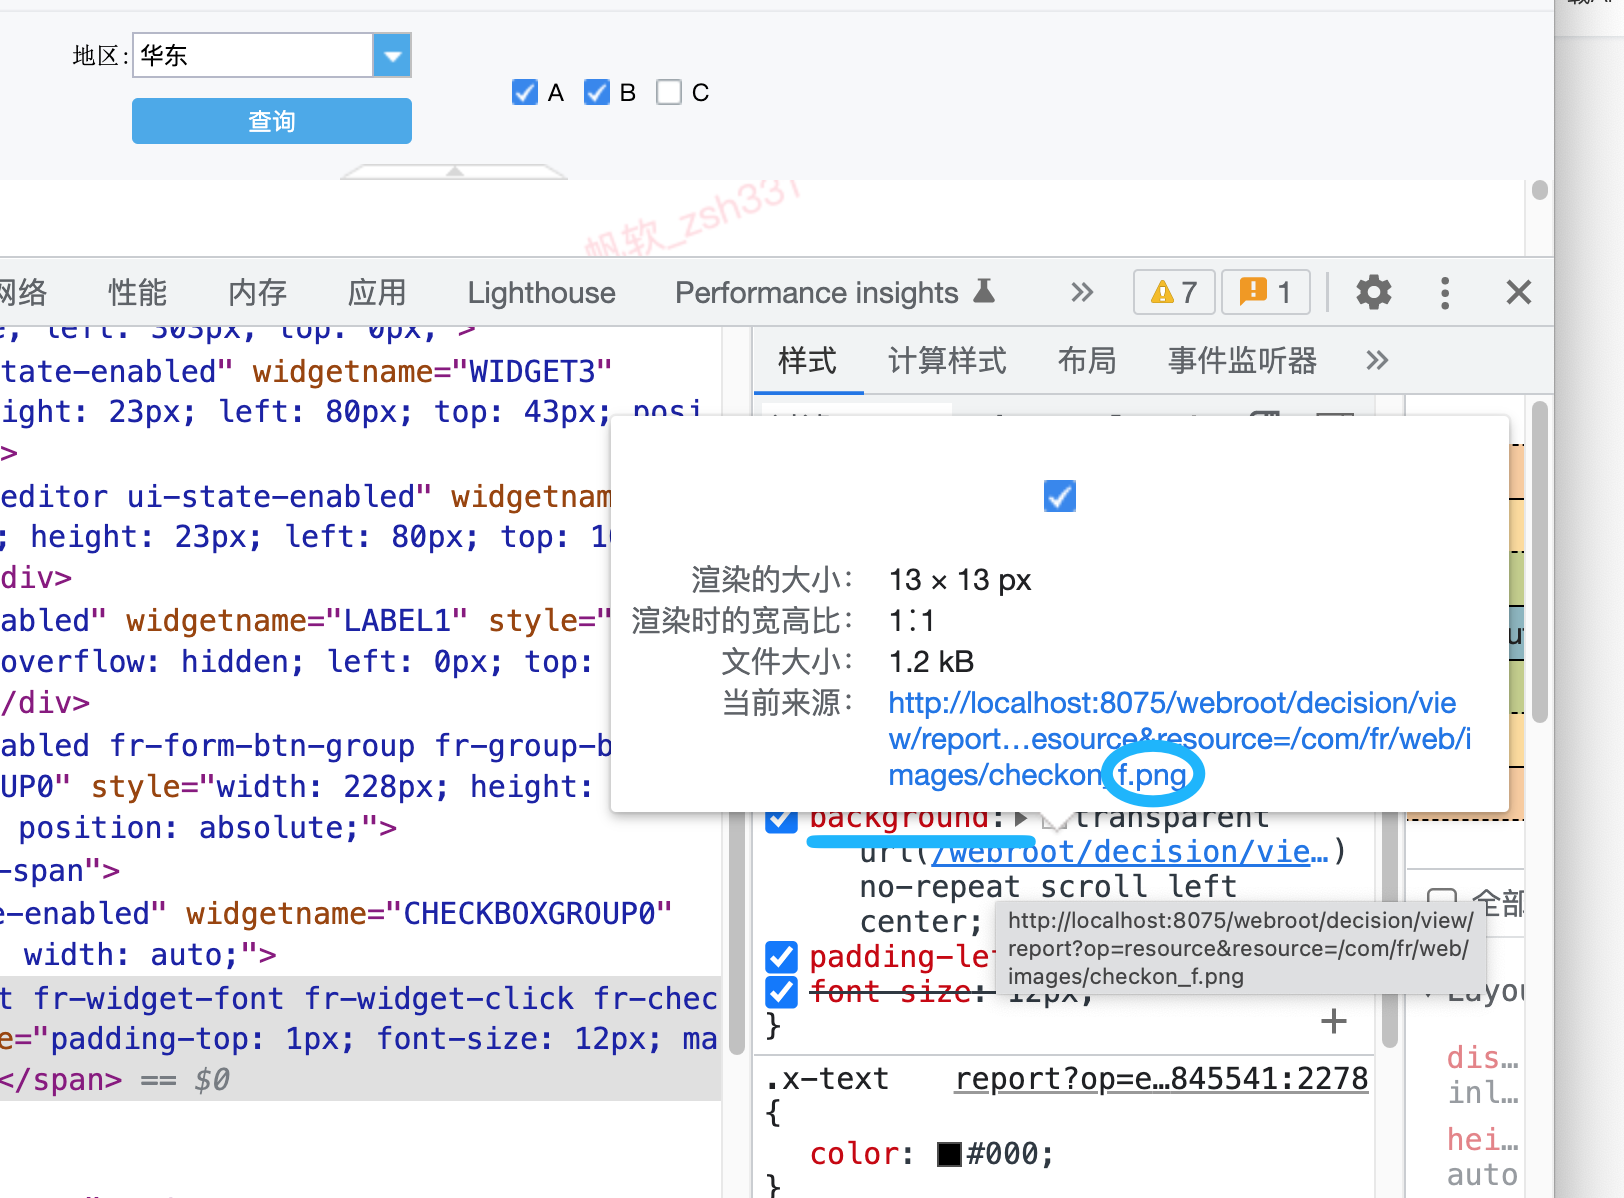
Task: Open the 应用 DevTools tab
Action: (377, 292)
